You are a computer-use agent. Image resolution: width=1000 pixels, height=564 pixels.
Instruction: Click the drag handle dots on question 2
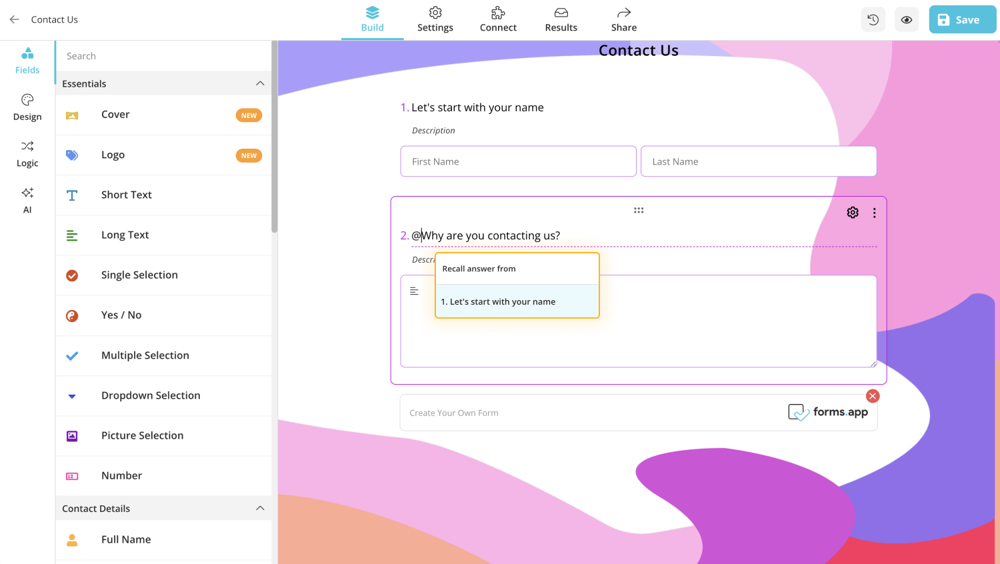[638, 210]
